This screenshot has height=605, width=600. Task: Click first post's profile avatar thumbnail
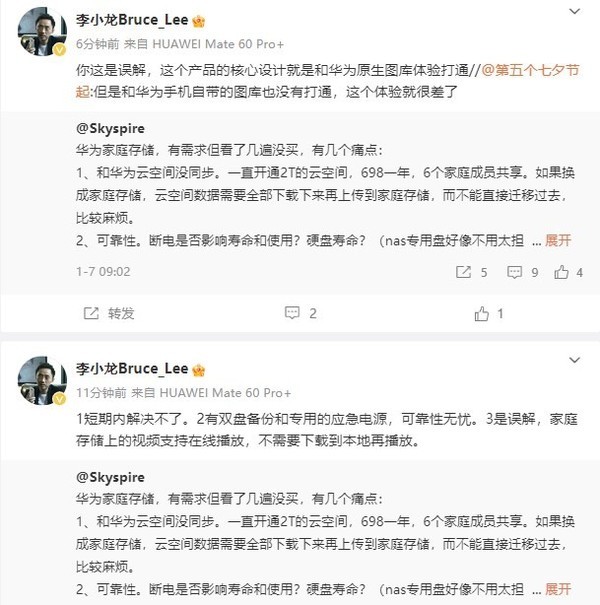[x=43, y=36]
